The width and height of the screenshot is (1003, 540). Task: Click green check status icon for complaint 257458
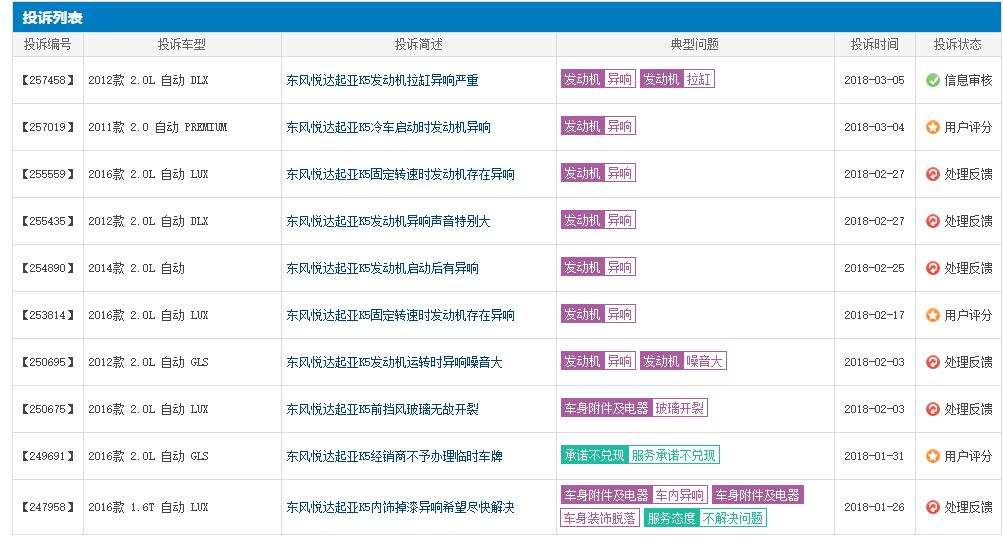tap(933, 80)
